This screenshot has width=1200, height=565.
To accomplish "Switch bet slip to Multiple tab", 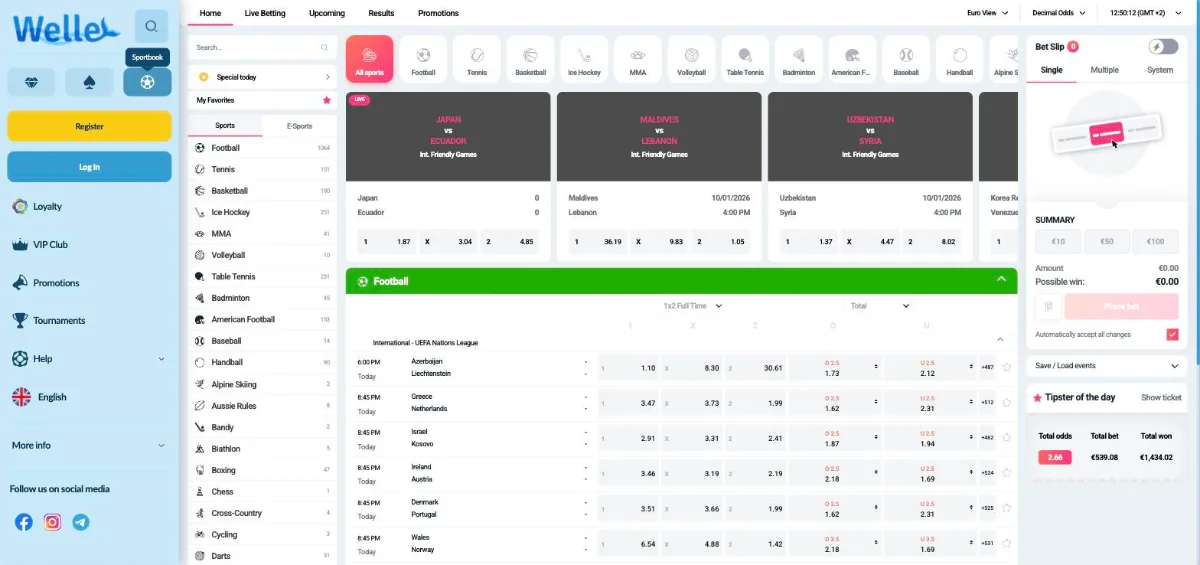I will (x=1105, y=70).
